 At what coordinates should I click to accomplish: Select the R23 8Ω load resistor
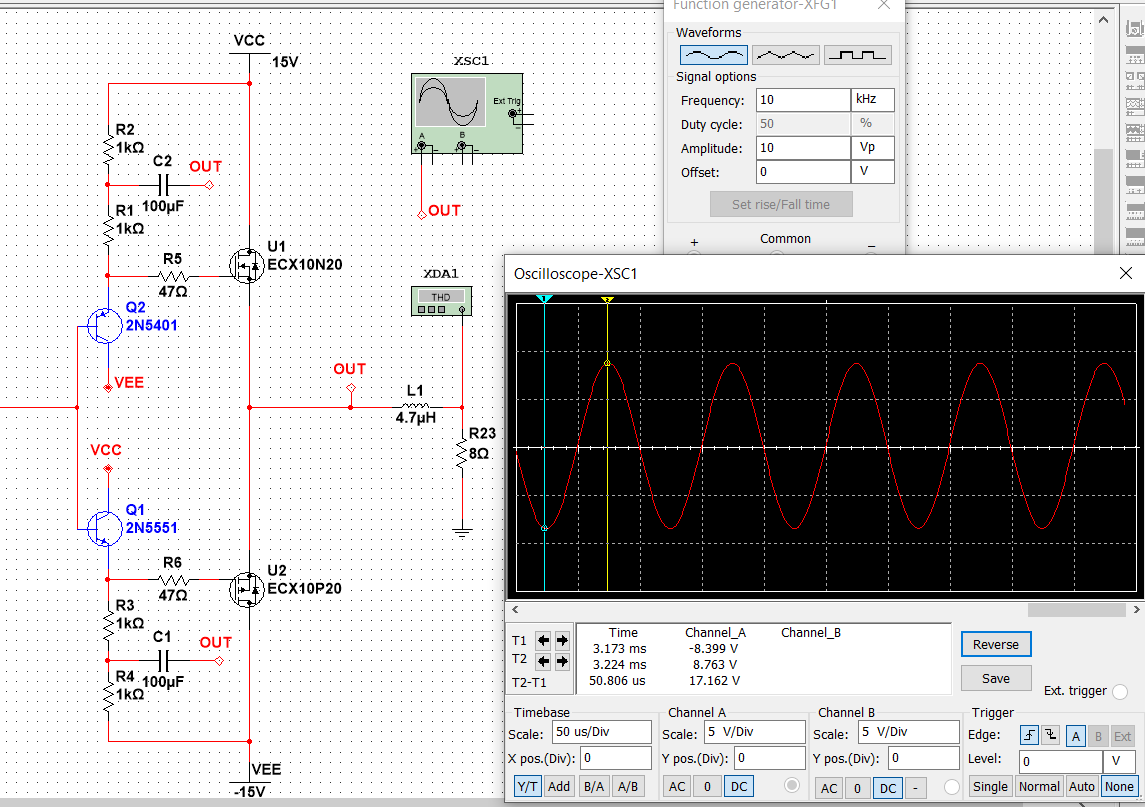[462, 454]
